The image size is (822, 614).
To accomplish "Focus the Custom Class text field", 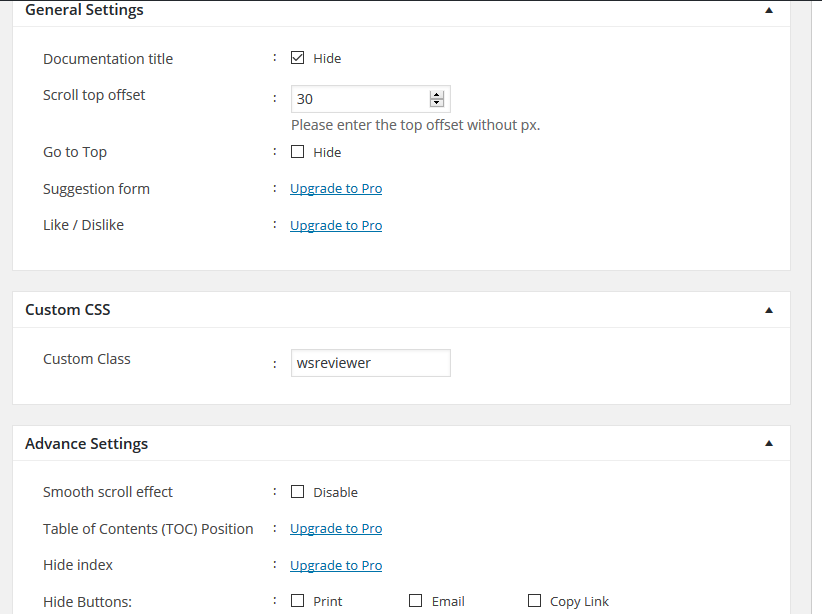I will tap(371, 363).
